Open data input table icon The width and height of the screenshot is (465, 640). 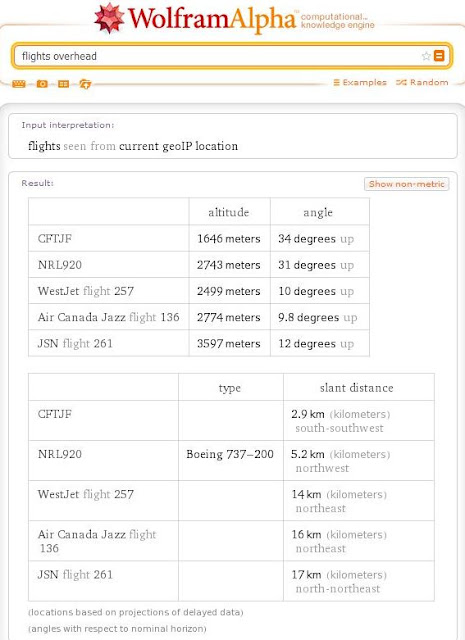(x=63, y=84)
